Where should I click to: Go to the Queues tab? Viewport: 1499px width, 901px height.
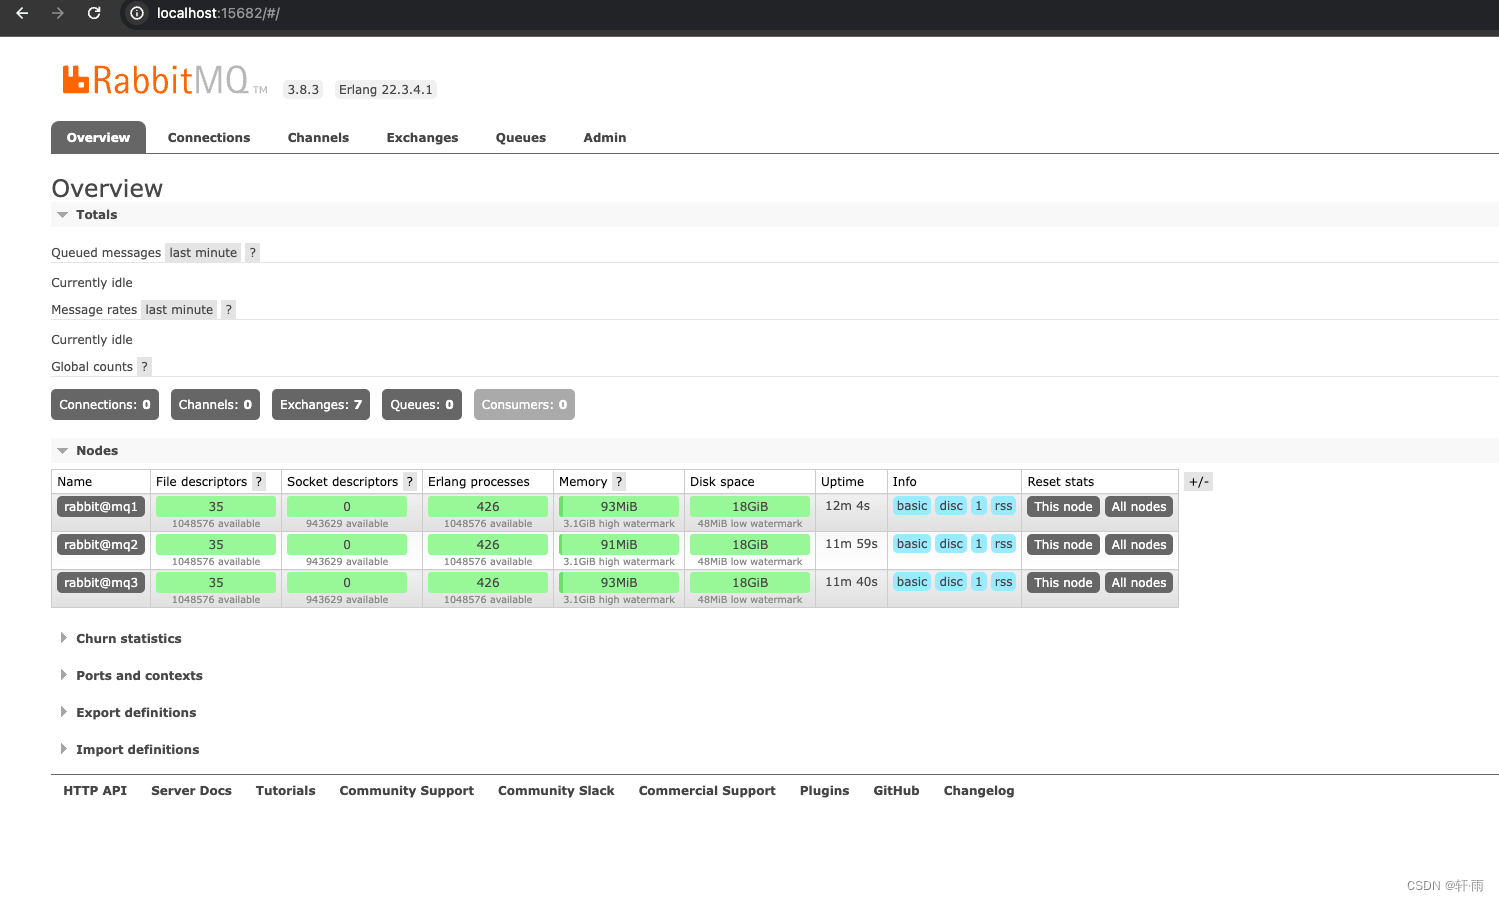[x=521, y=138]
